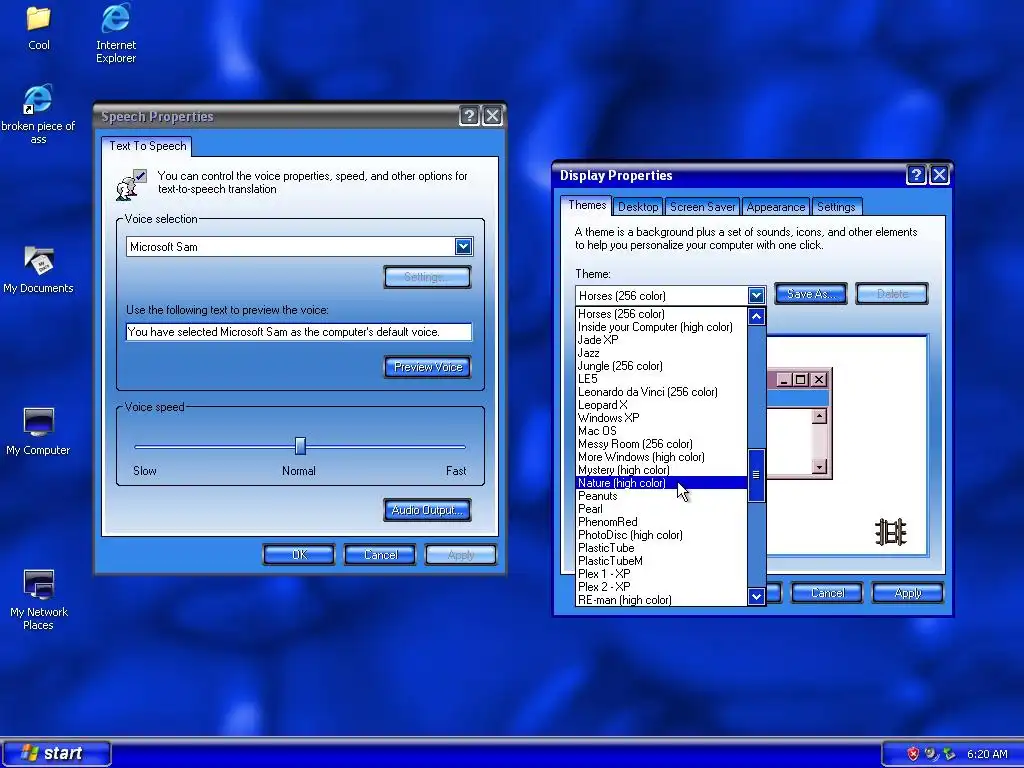Image resolution: width=1024 pixels, height=768 pixels.
Task: Open the My Computer desktop icon
Action: click(x=39, y=423)
